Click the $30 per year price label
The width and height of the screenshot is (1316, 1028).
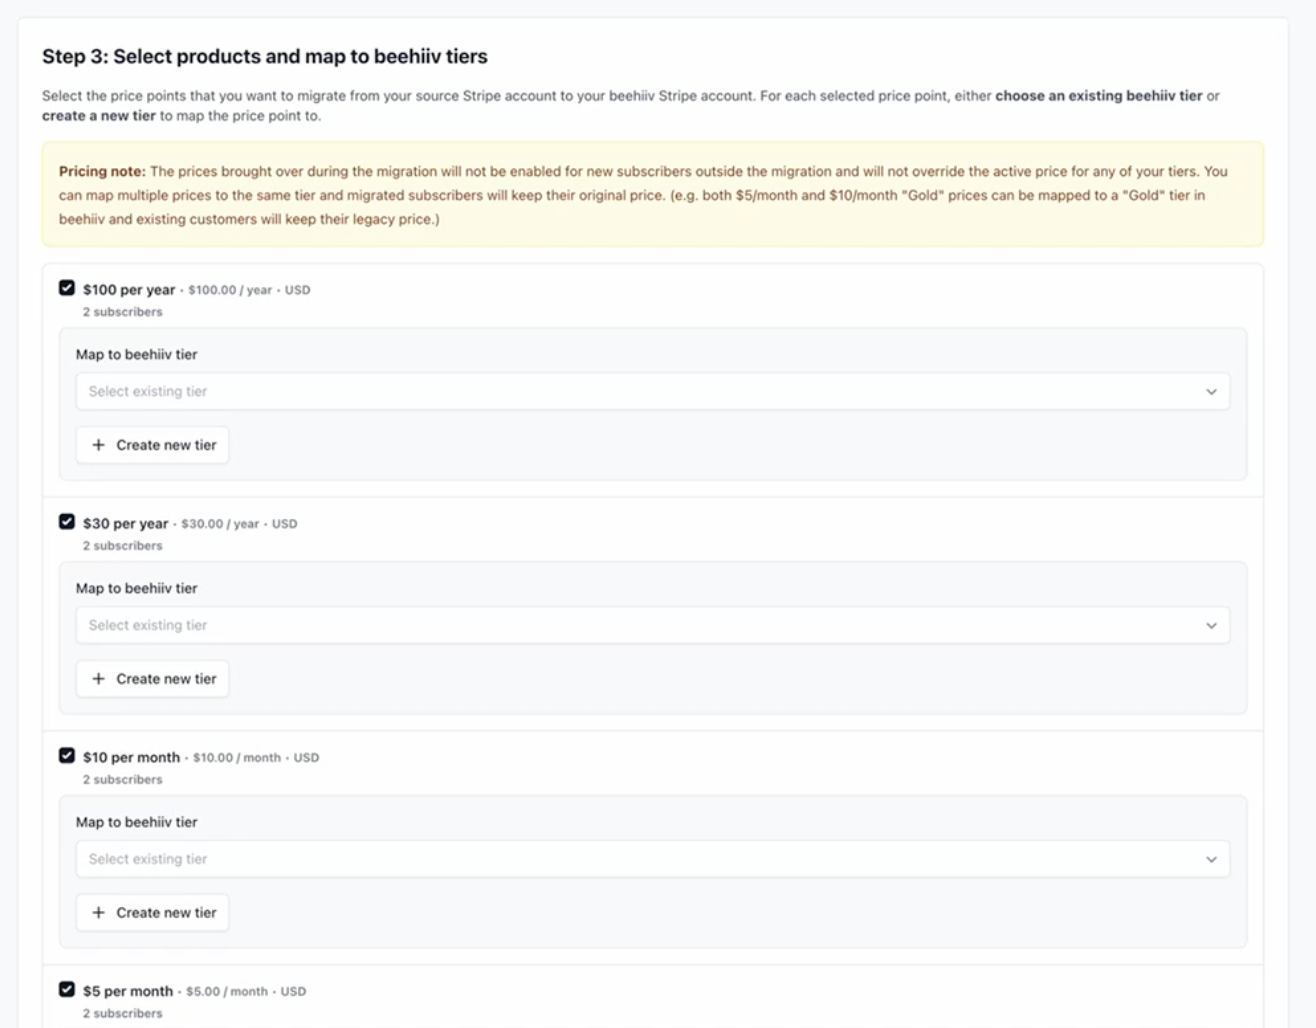pyautogui.click(x=126, y=524)
